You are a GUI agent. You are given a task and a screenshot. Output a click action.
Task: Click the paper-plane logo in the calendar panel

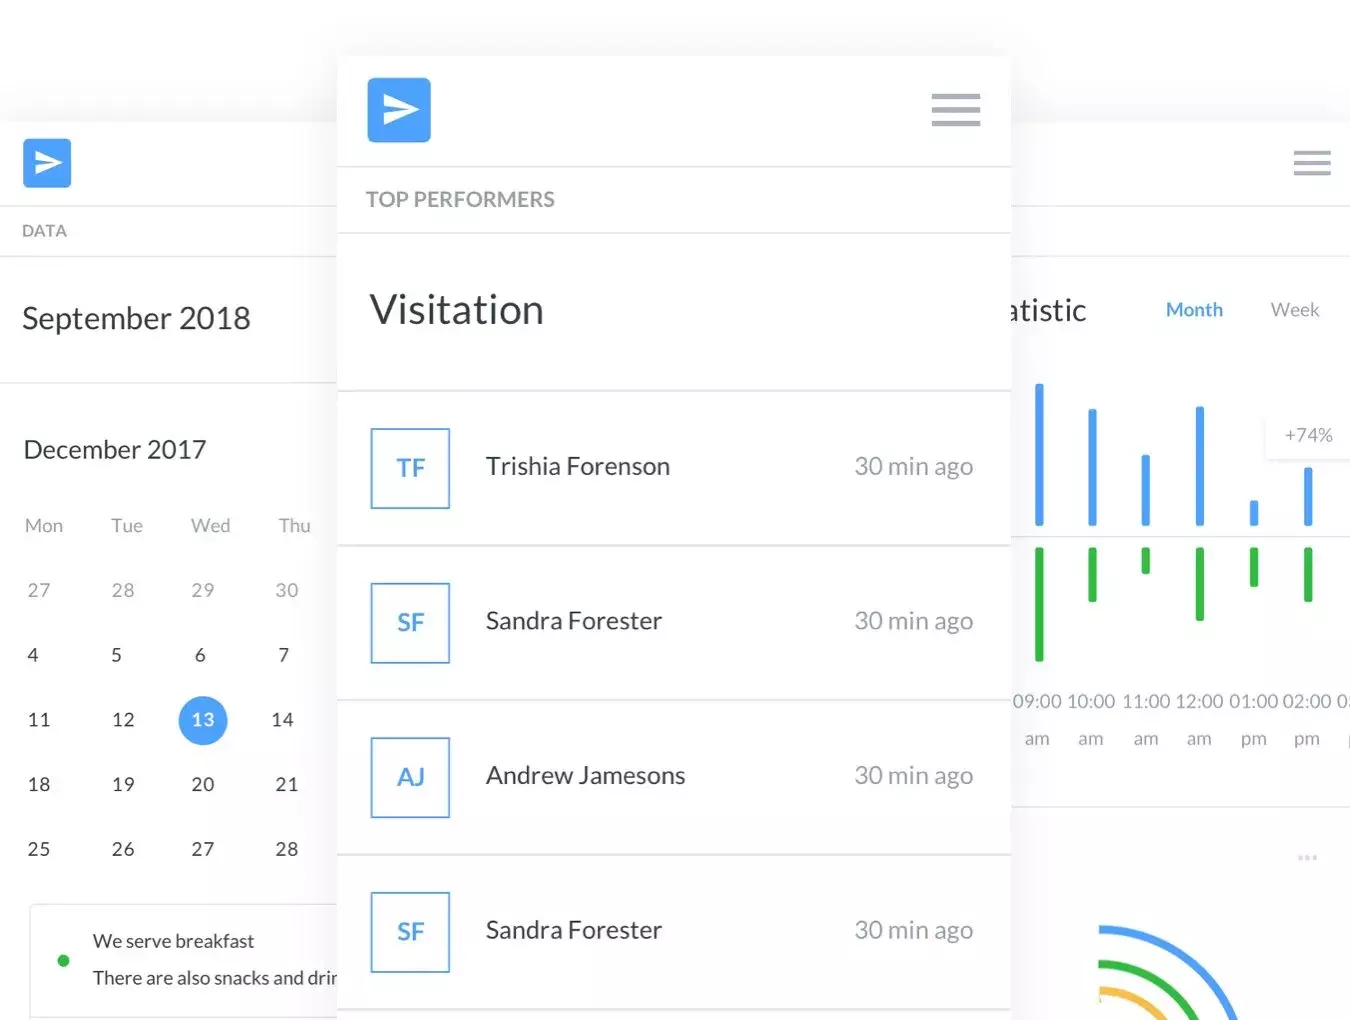(47, 163)
